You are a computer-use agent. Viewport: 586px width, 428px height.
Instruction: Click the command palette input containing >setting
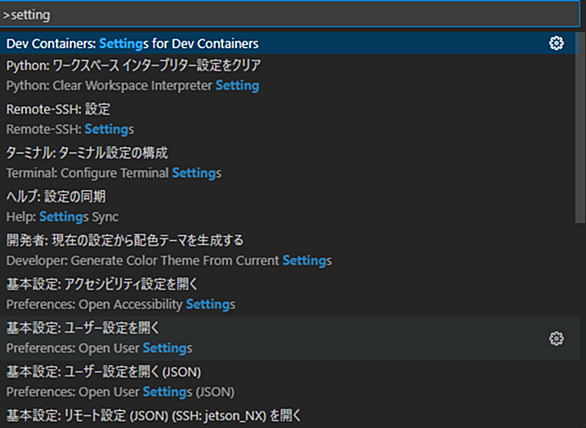click(290, 15)
